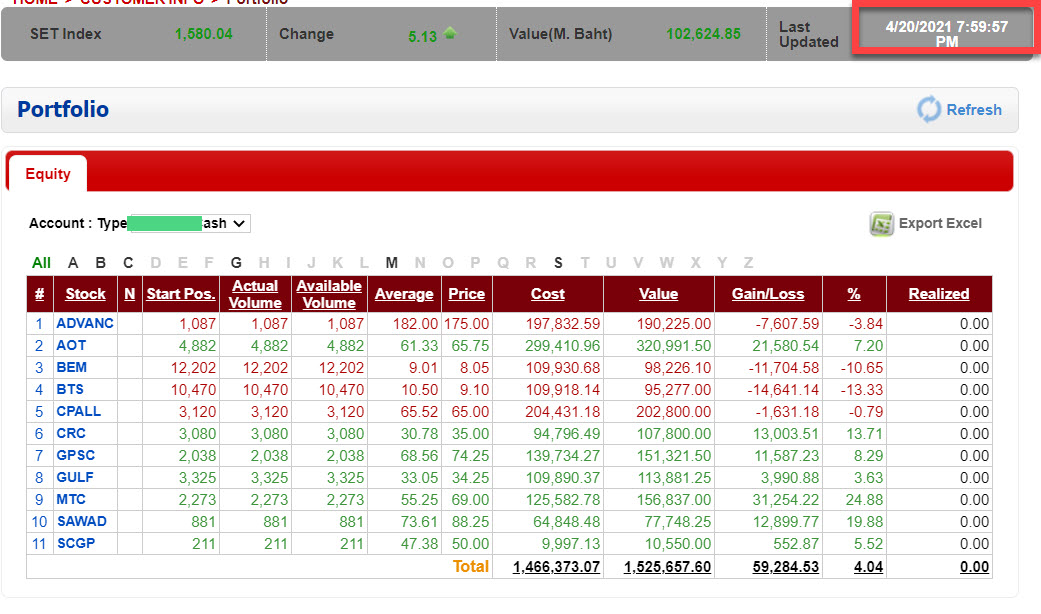Viewport: 1041px width, 614px height.
Task: Open the SCGP stock link
Action: pyautogui.click(x=76, y=543)
